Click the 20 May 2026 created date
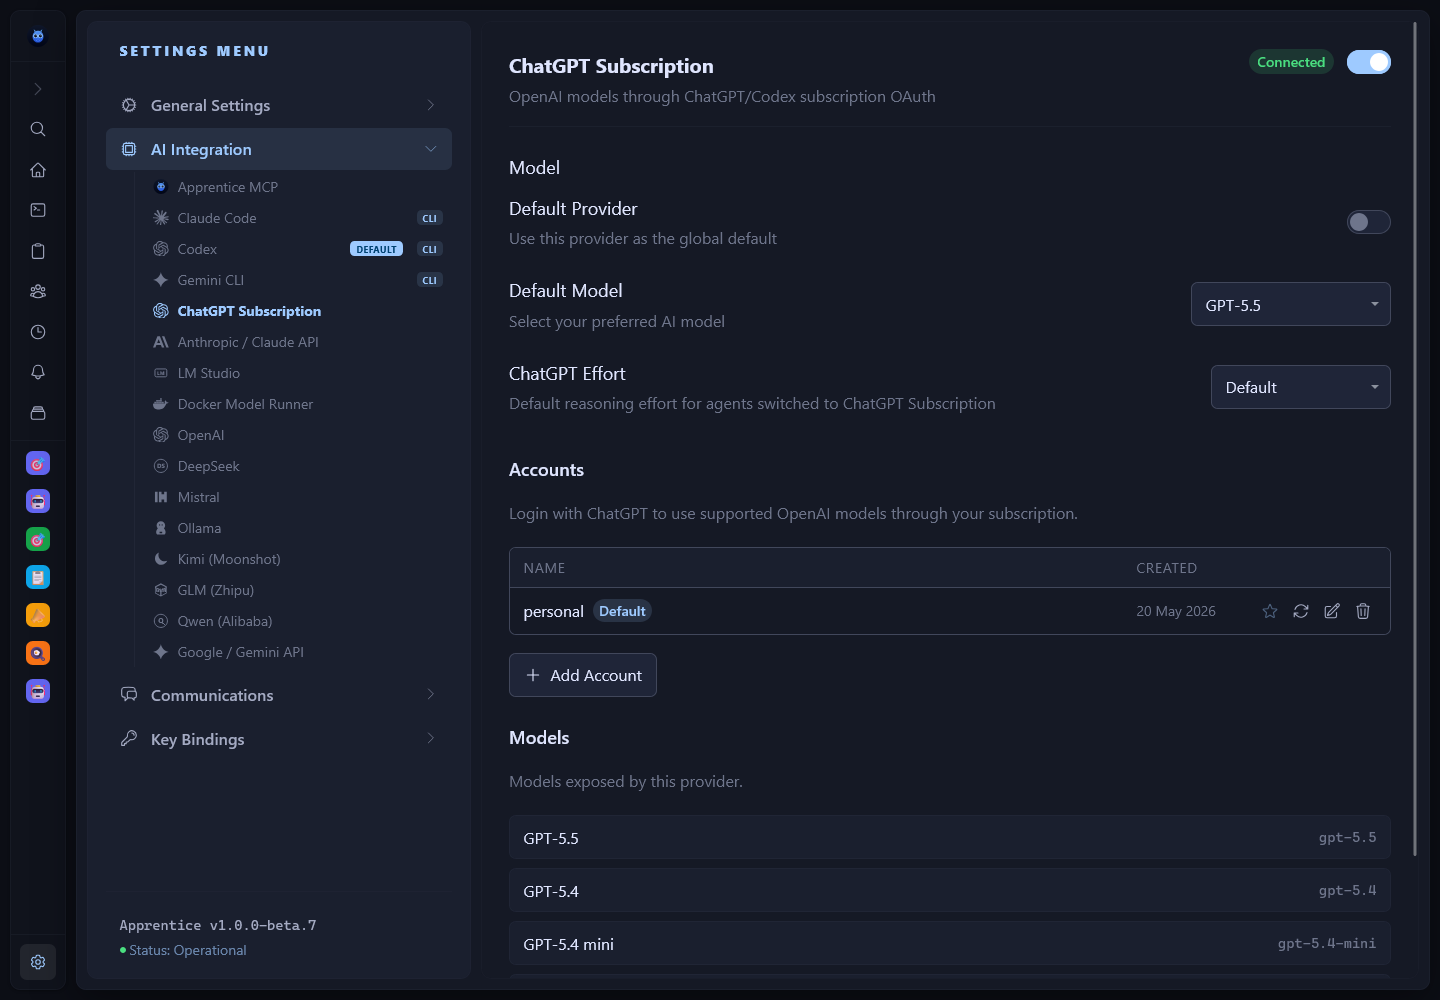This screenshot has width=1440, height=1000. pos(1176,611)
